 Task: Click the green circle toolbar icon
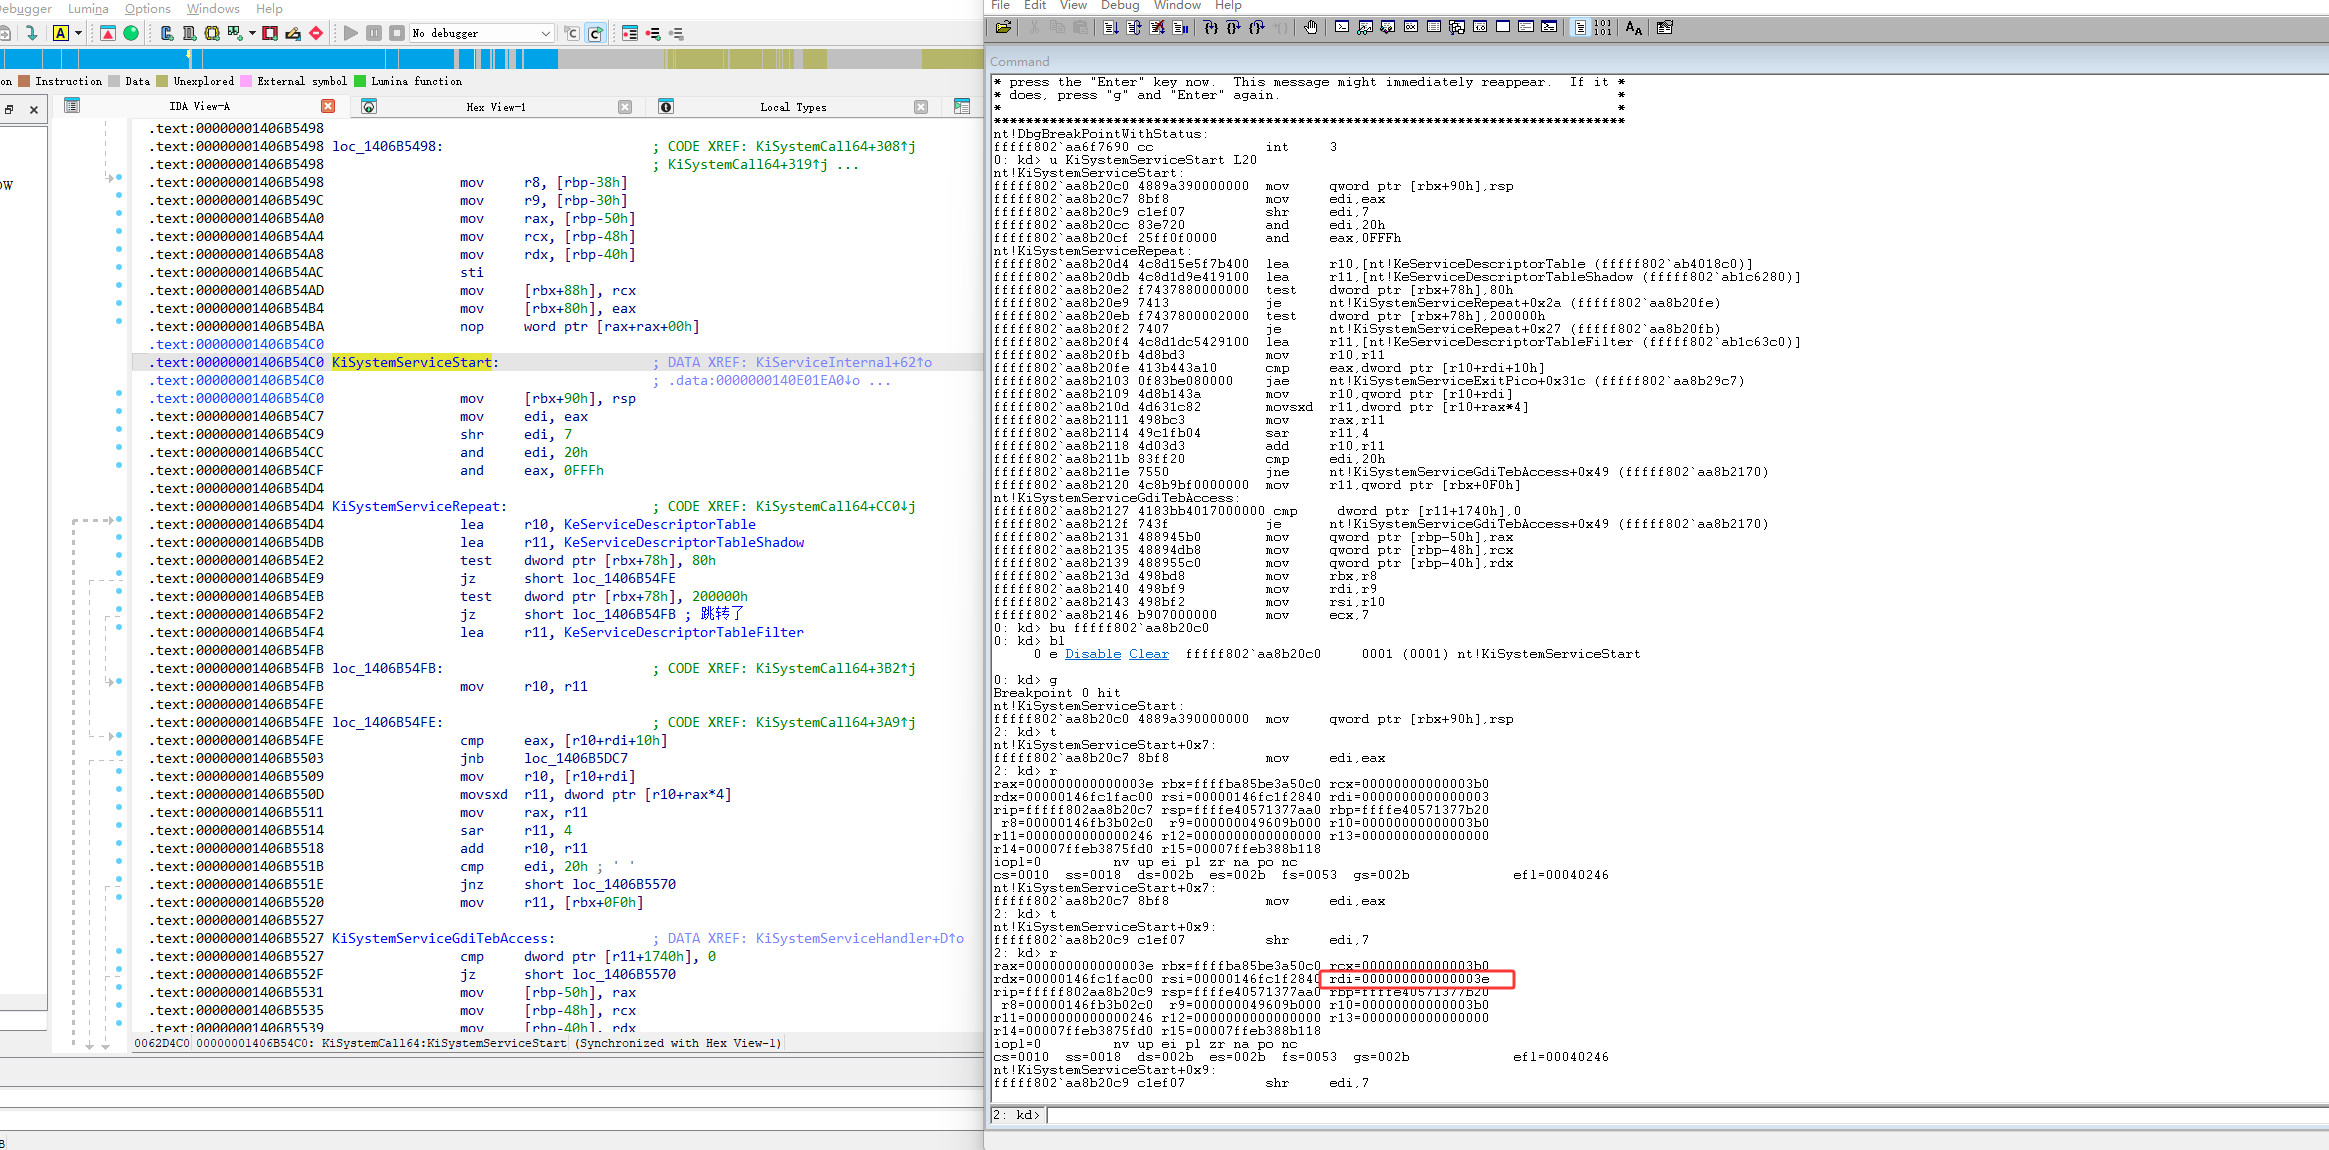(x=131, y=33)
